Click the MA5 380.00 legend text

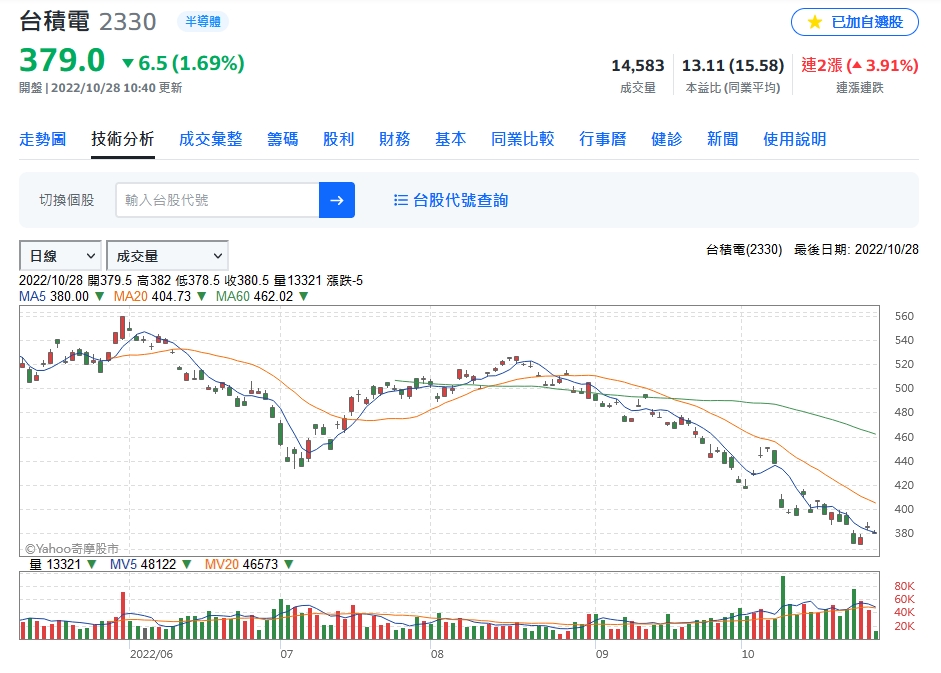click(x=54, y=297)
